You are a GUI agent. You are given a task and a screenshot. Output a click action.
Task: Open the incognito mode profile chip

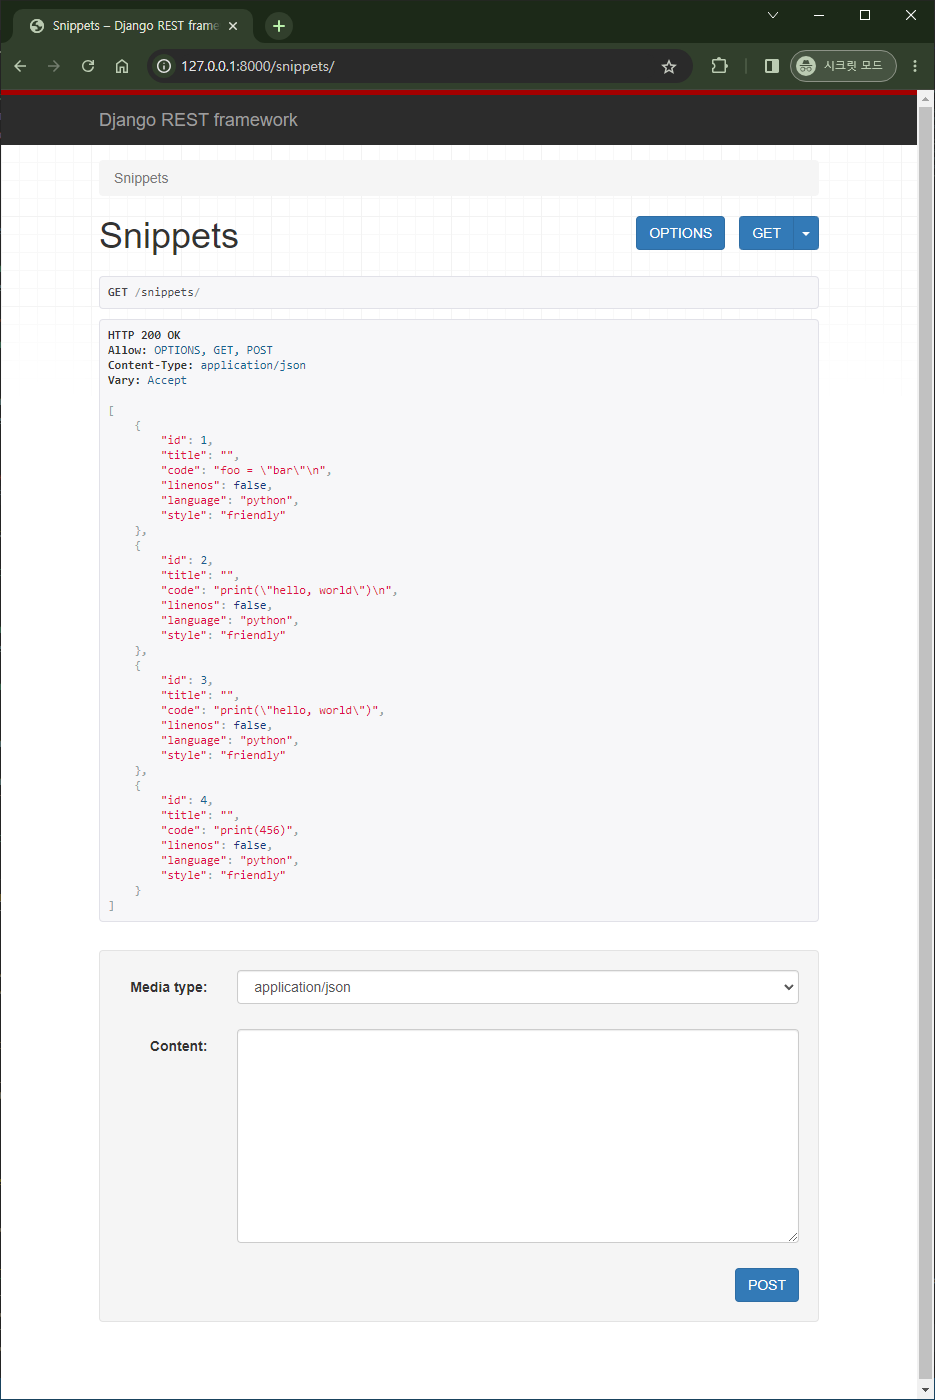843,66
